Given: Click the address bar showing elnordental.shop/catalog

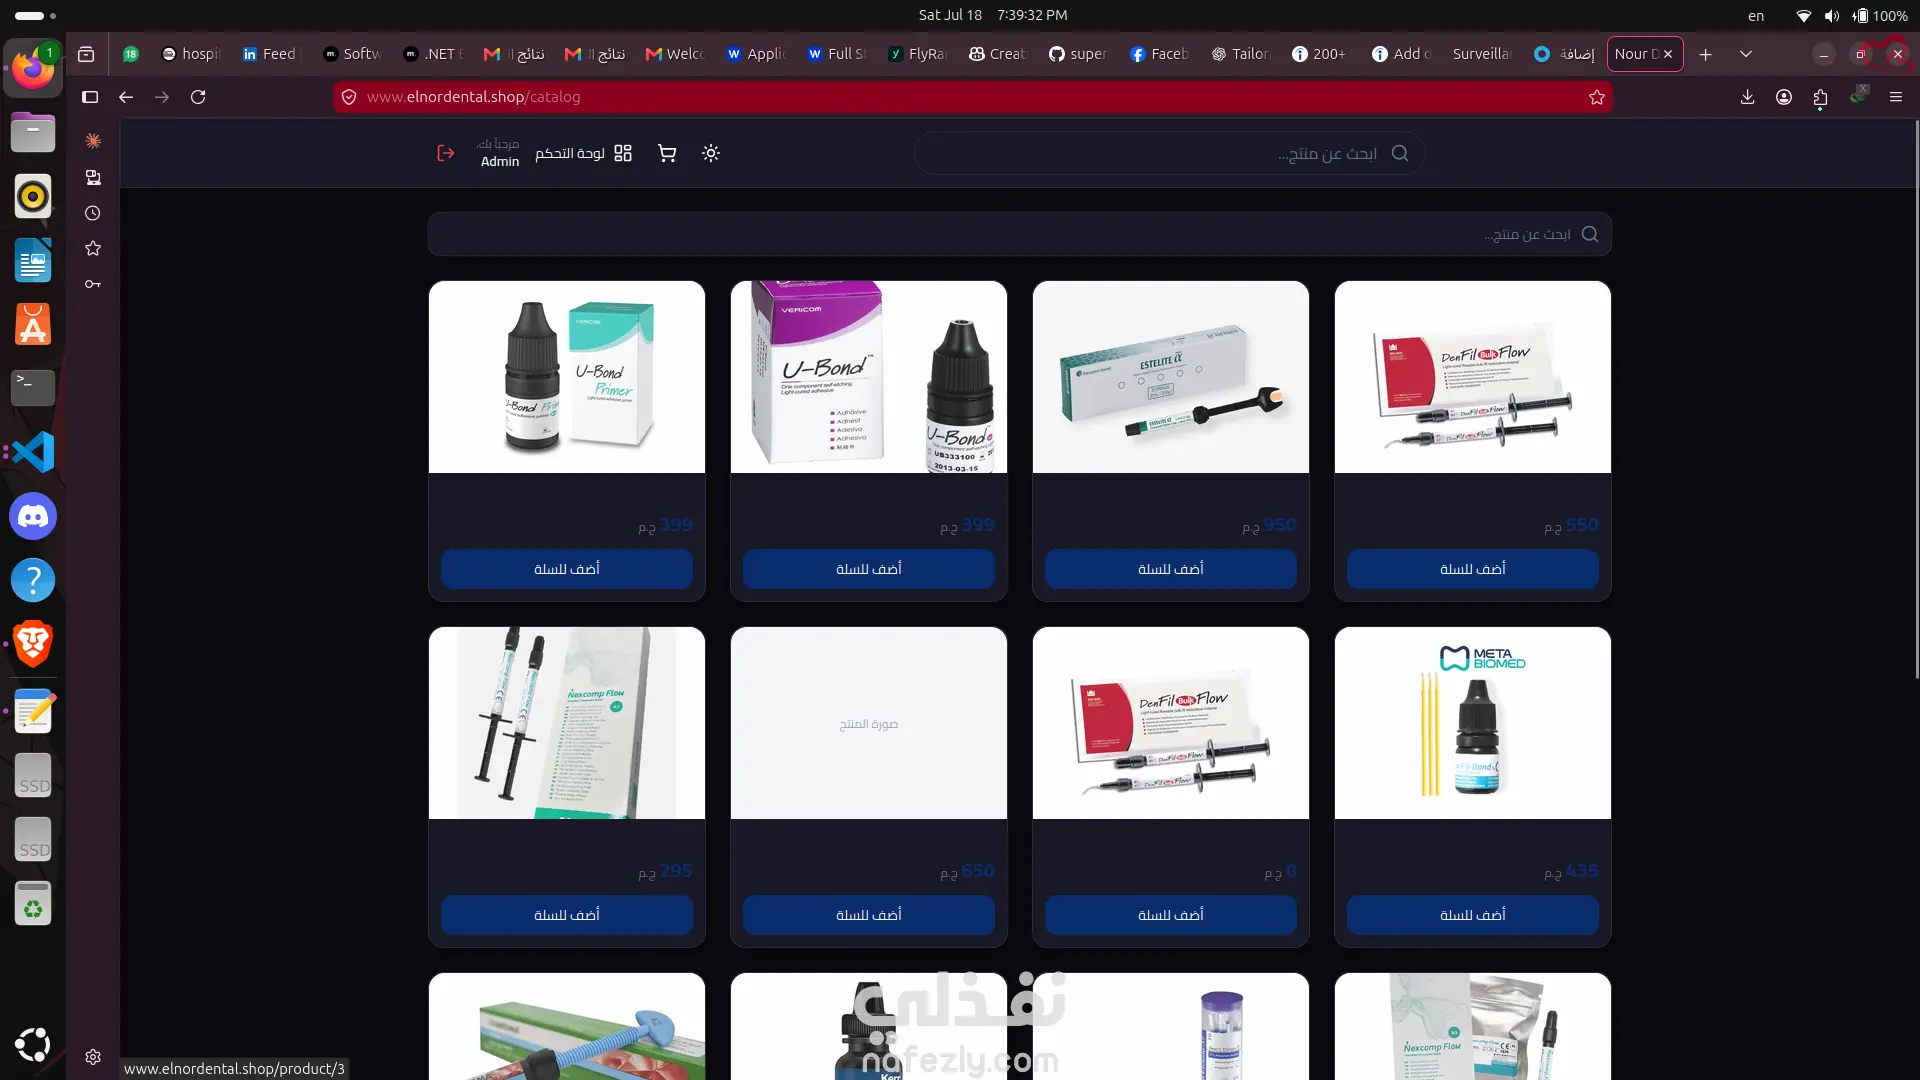Looking at the screenshot, I should pyautogui.click(x=972, y=97).
